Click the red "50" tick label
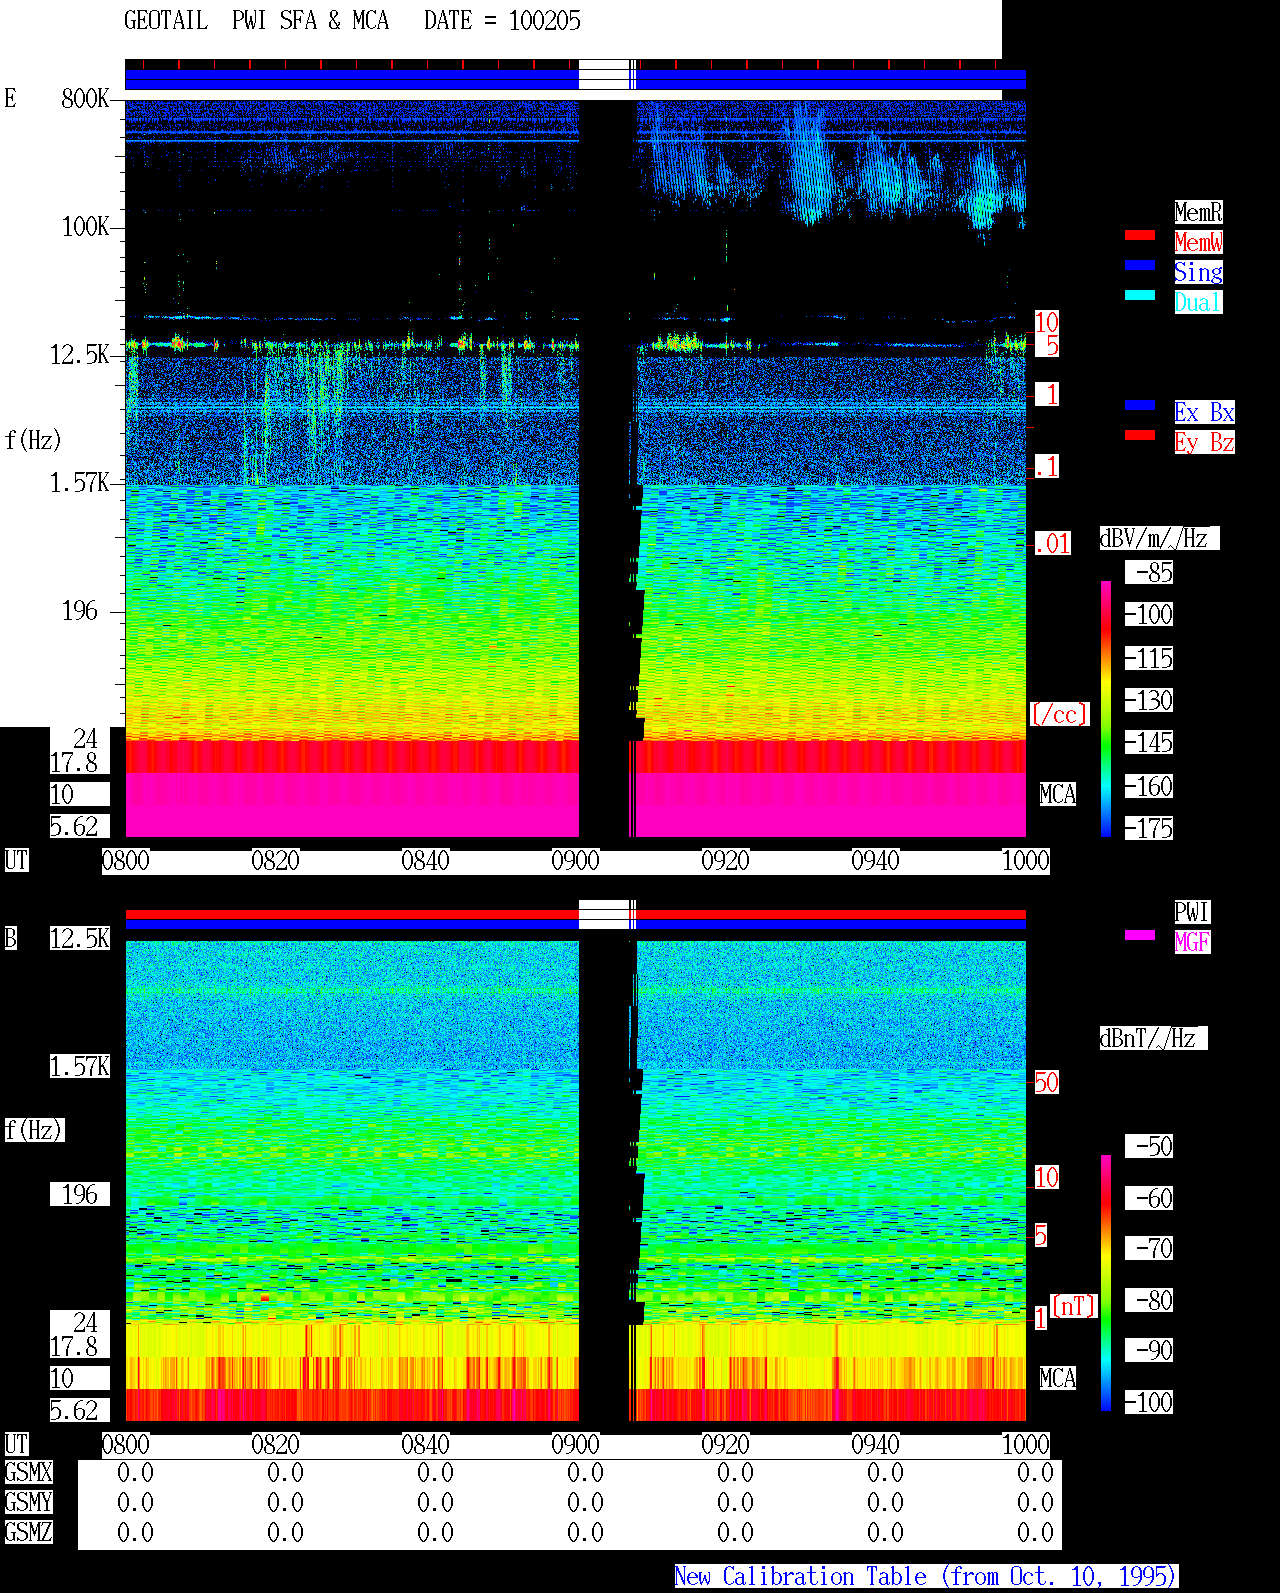The height and width of the screenshot is (1593, 1280). [1046, 1082]
